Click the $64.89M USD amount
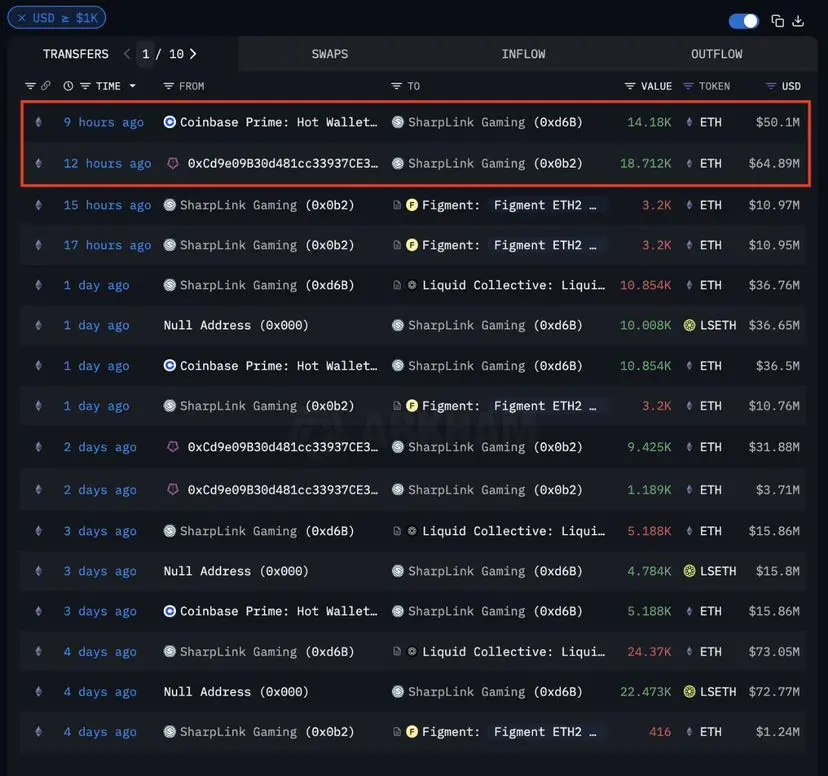828x776 pixels. click(774, 164)
